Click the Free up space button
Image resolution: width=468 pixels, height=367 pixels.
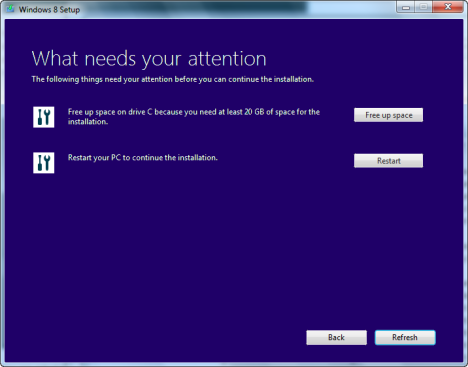click(x=388, y=115)
